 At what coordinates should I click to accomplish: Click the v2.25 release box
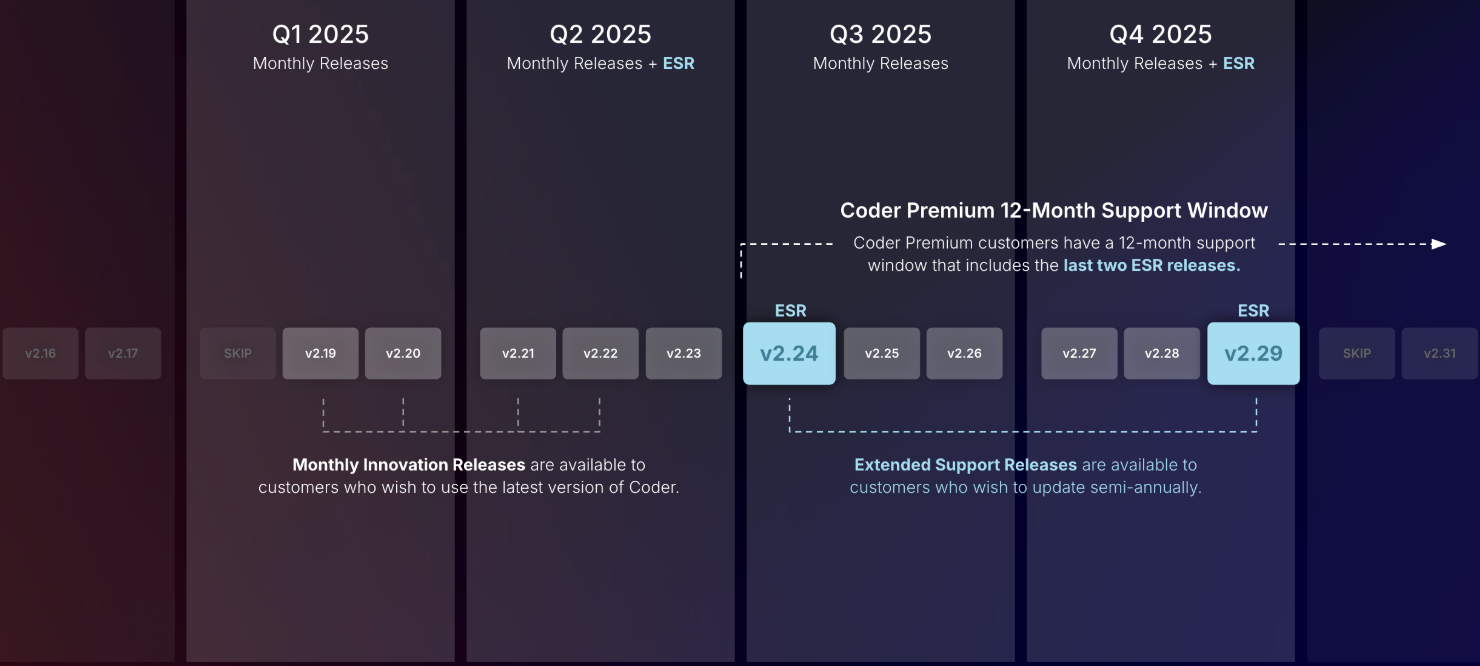(882, 353)
